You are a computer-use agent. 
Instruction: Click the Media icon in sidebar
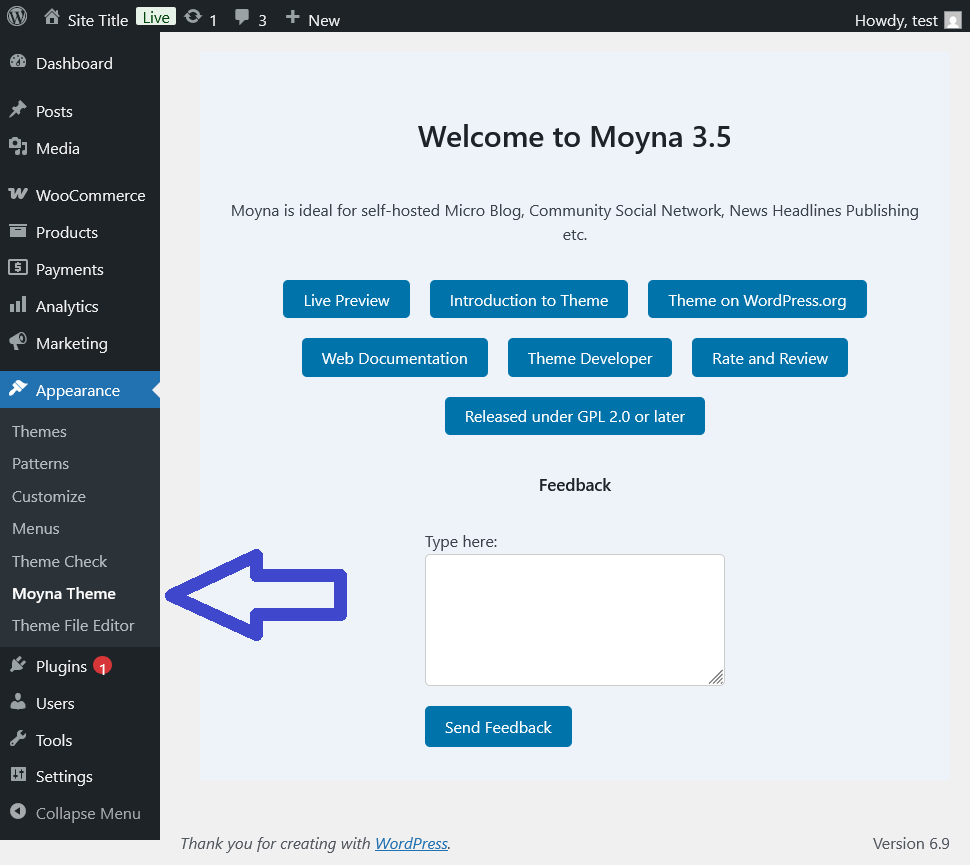18,147
